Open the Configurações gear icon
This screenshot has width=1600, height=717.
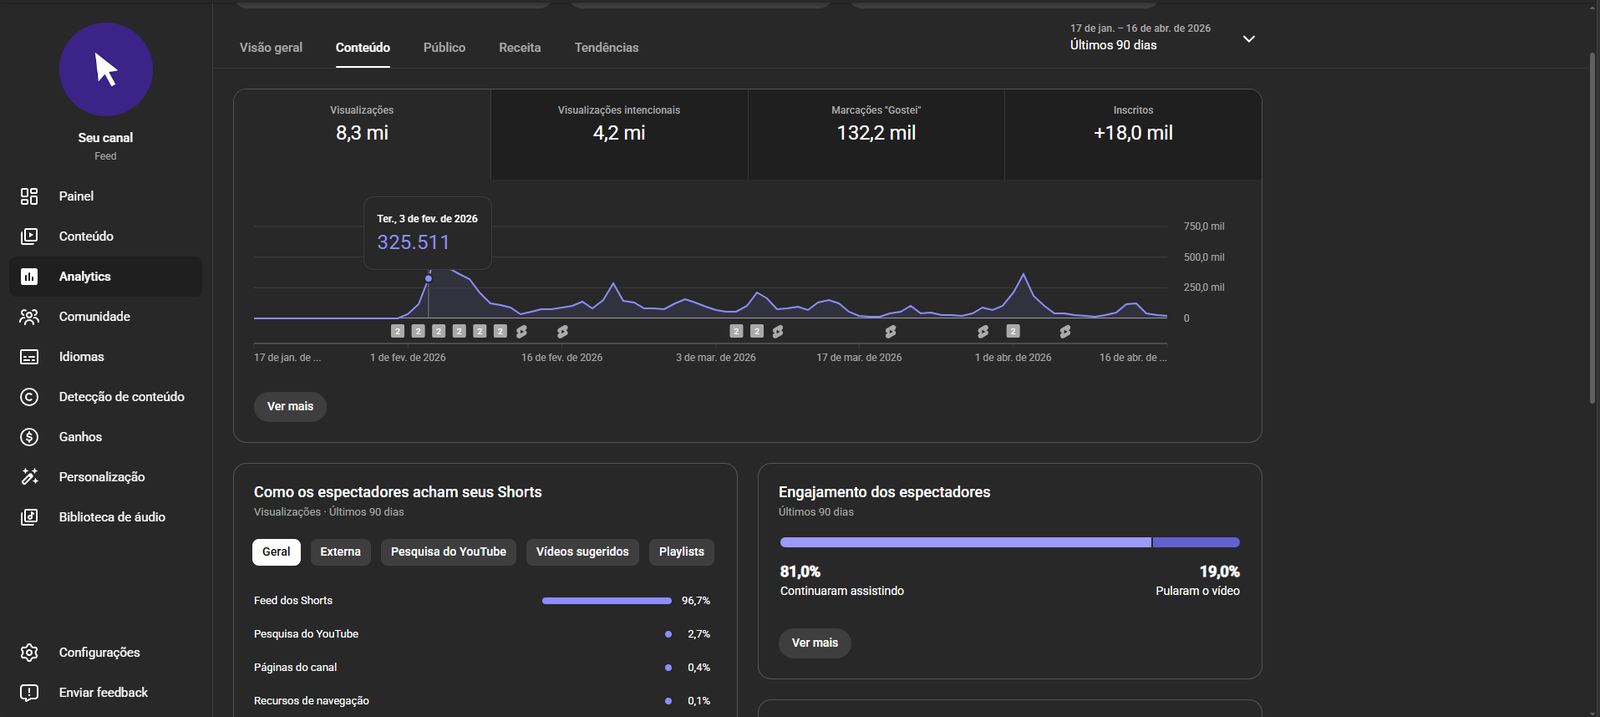(29, 652)
